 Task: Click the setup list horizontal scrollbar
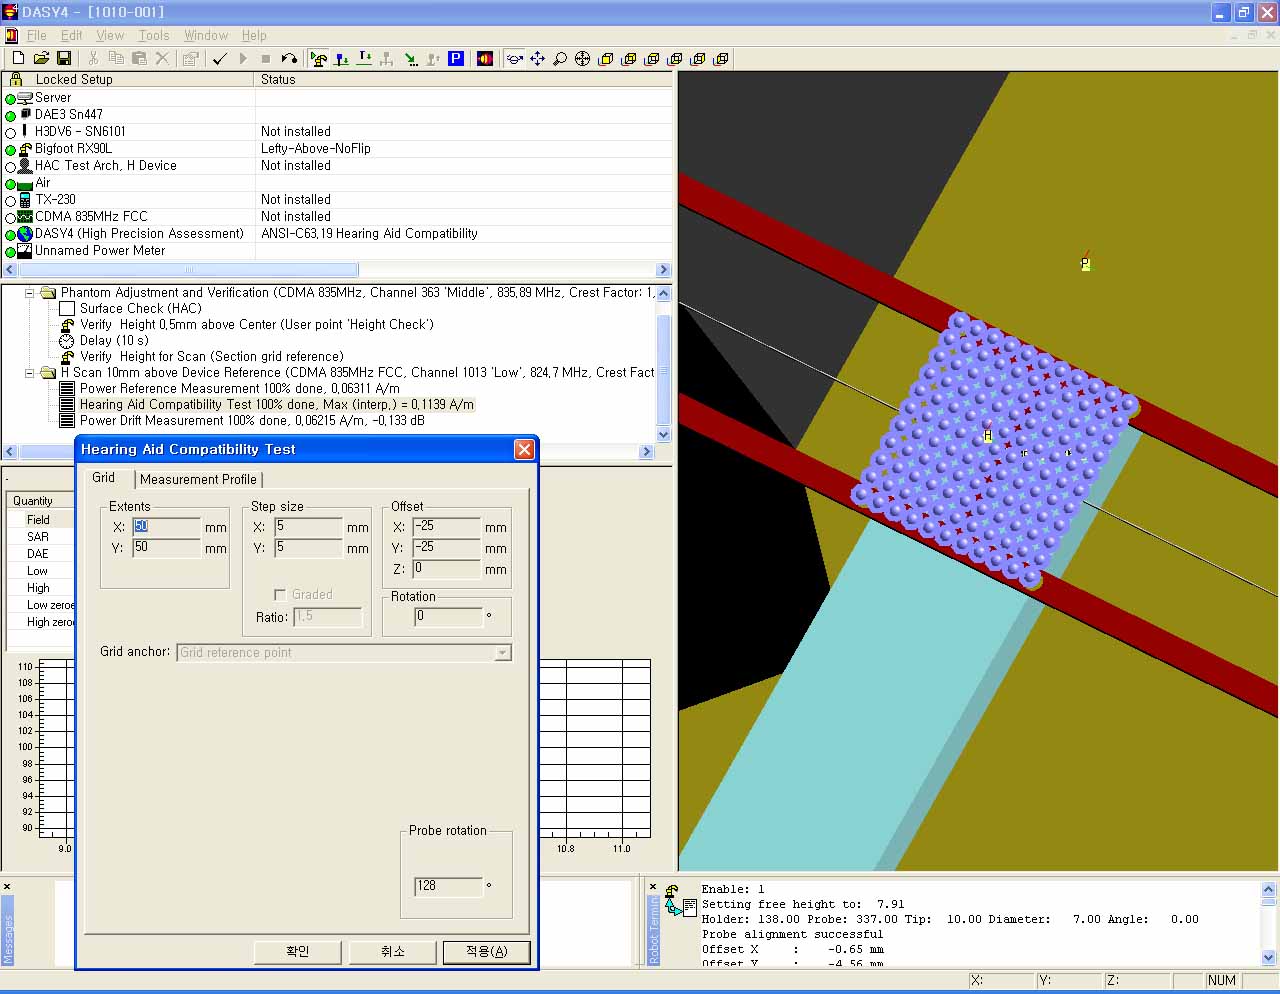pyautogui.click(x=188, y=270)
